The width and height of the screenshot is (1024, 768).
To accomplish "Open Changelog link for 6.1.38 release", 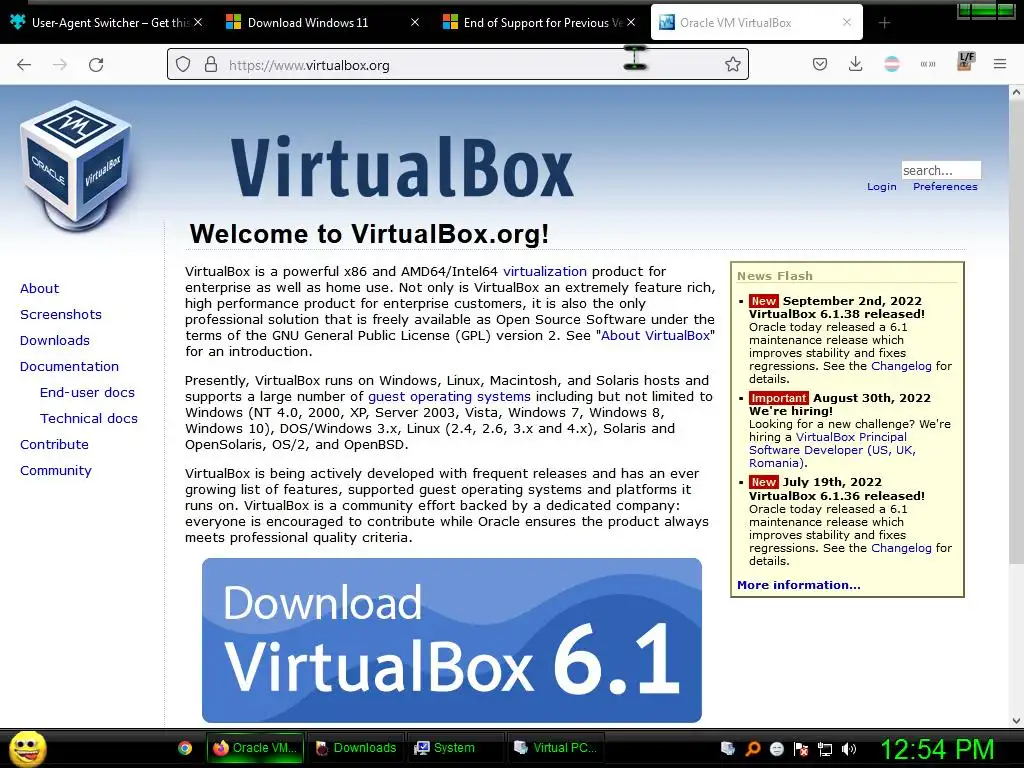I will tap(901, 366).
